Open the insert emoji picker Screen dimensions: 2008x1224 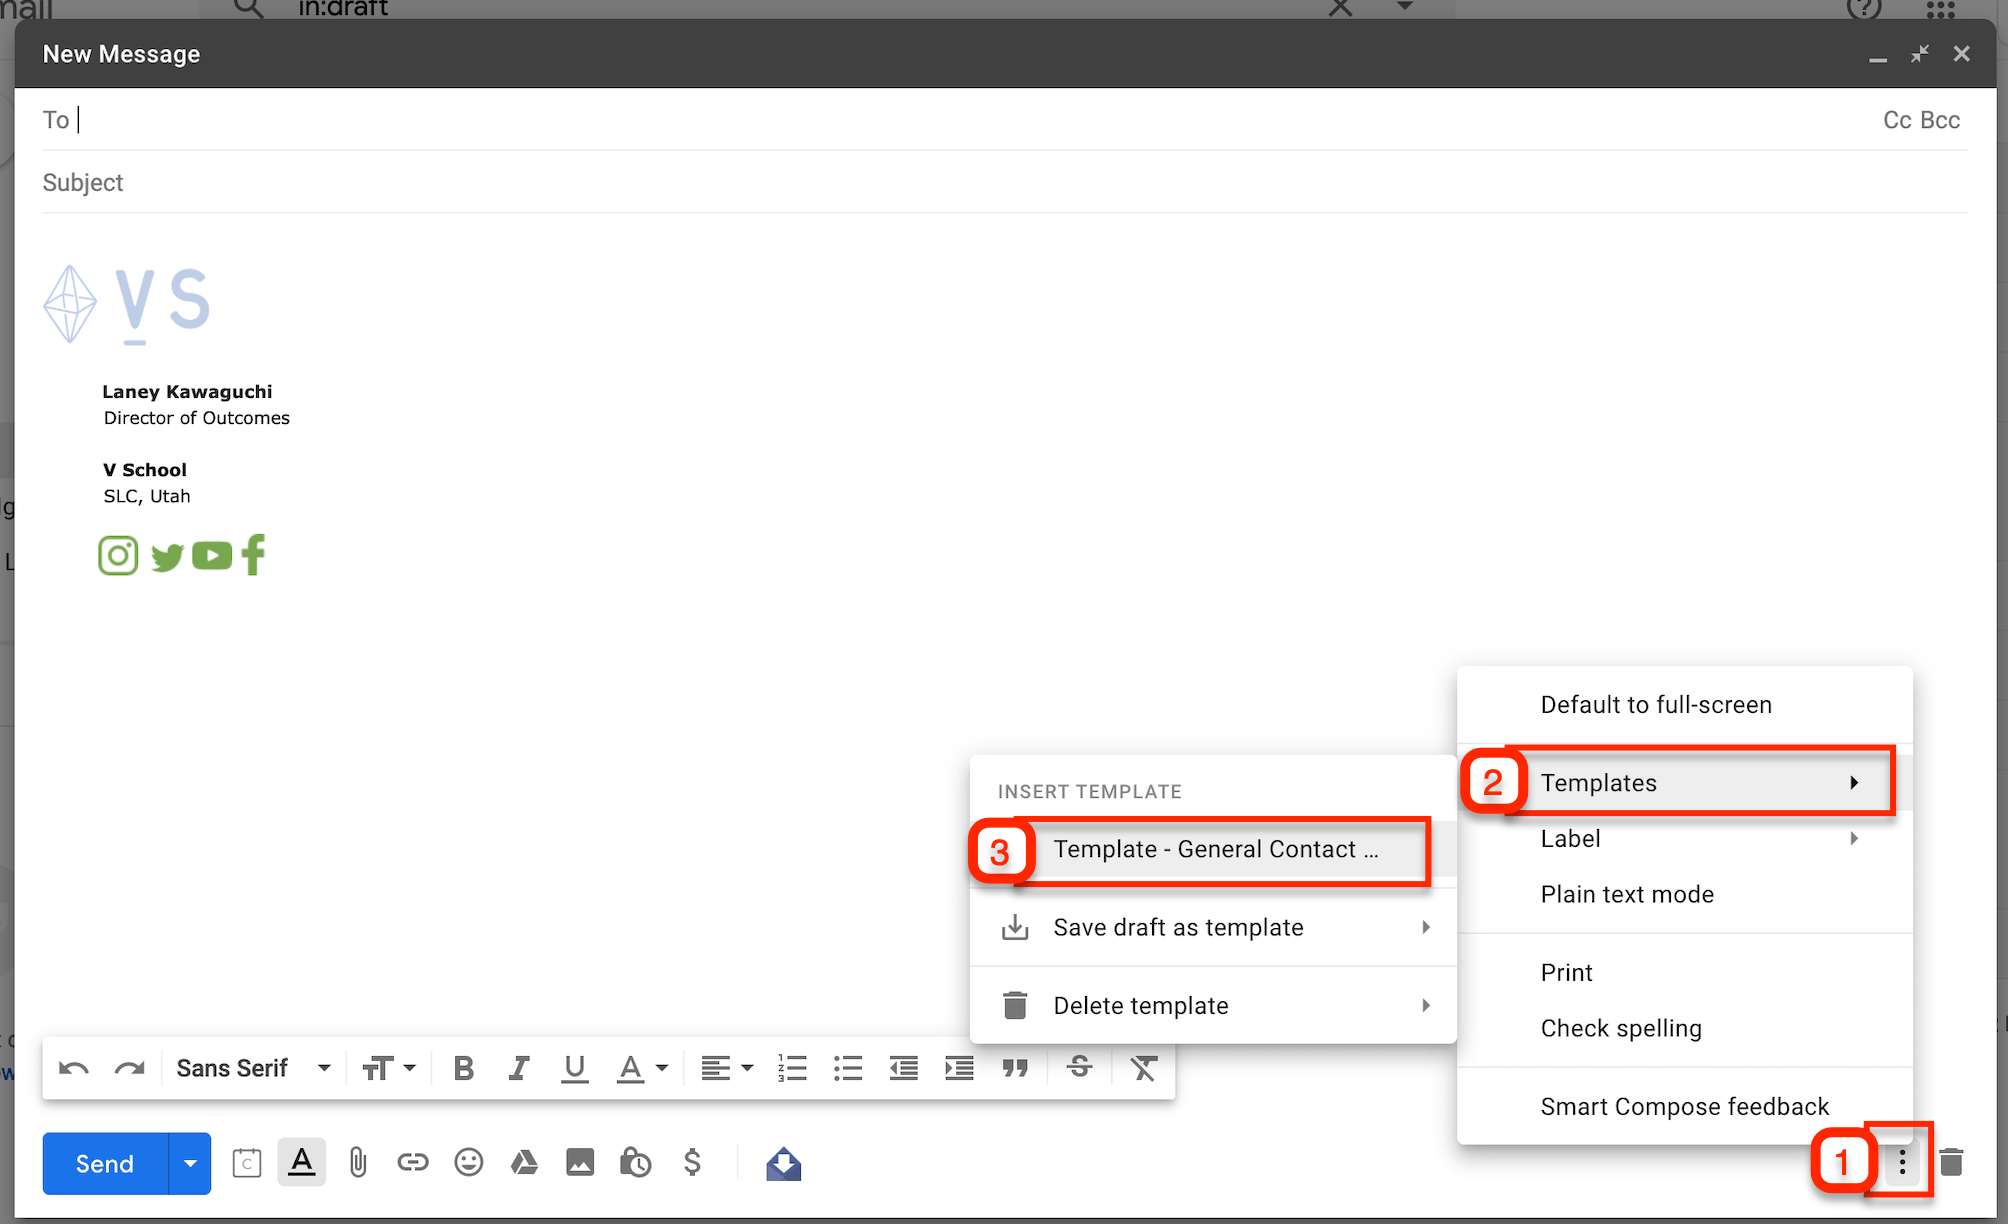coord(468,1162)
